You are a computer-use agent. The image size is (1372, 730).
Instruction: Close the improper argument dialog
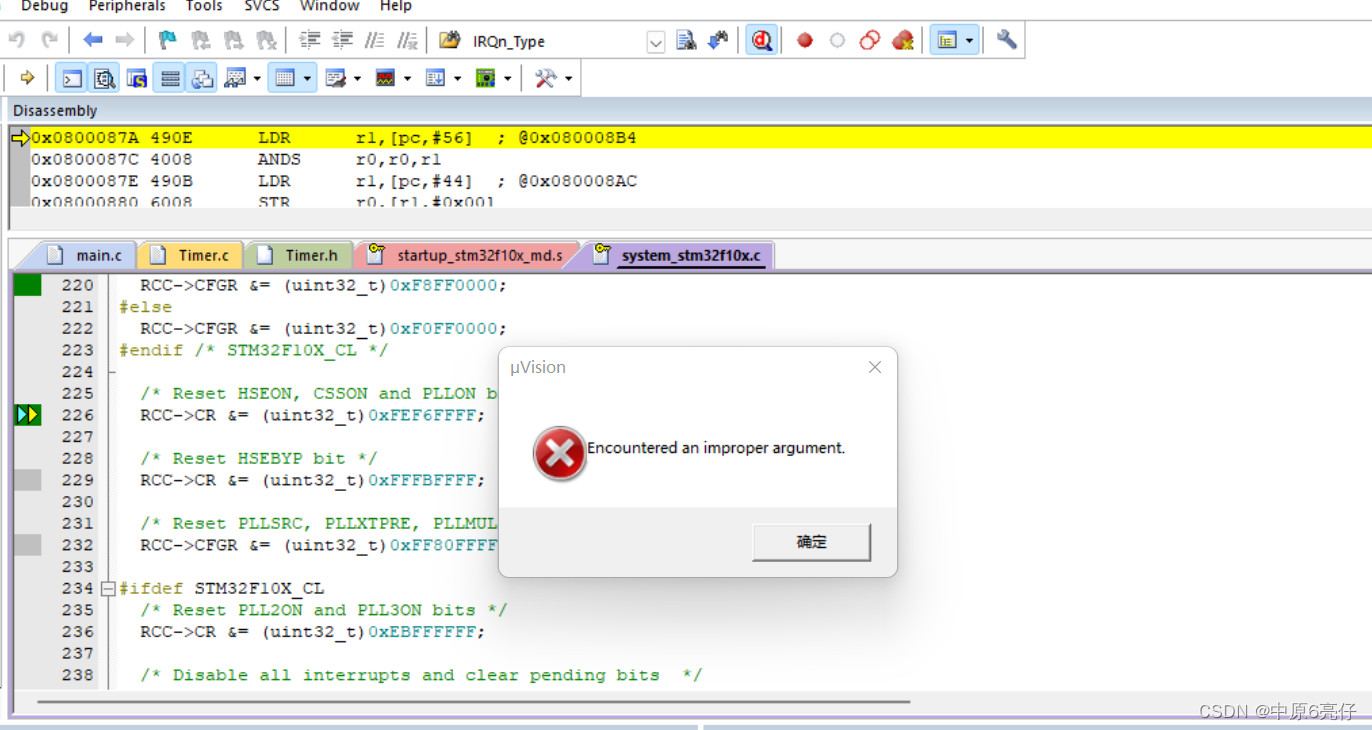pos(875,367)
